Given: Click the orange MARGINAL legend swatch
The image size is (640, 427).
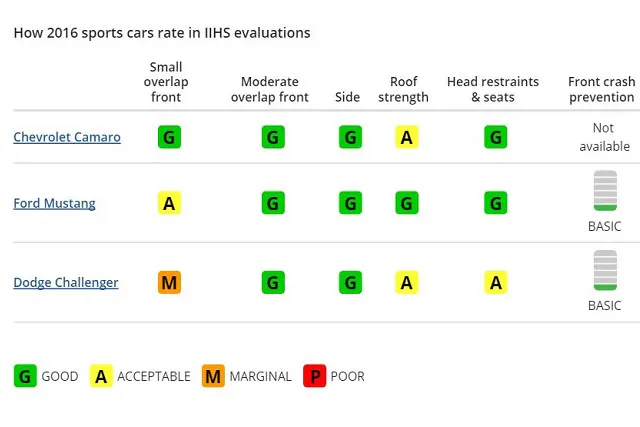Looking at the screenshot, I should point(213,376).
